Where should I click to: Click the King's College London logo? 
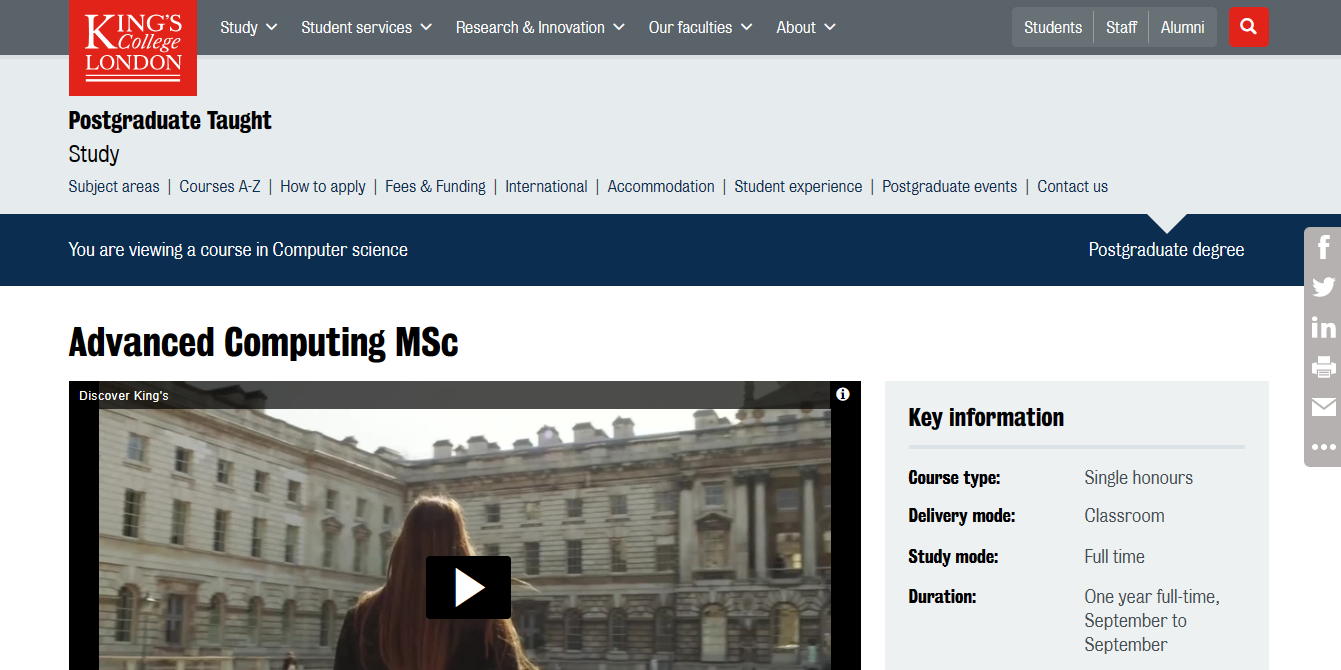(x=133, y=47)
